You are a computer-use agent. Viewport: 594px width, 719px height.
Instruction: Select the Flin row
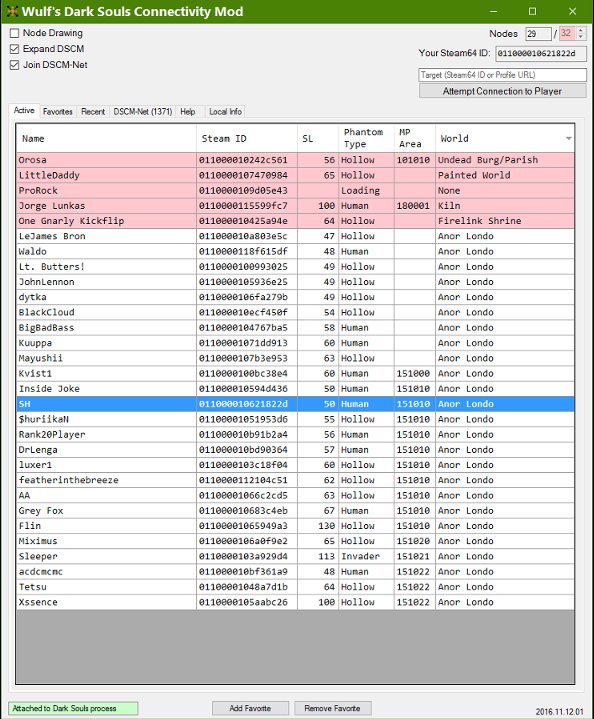[x=295, y=525]
